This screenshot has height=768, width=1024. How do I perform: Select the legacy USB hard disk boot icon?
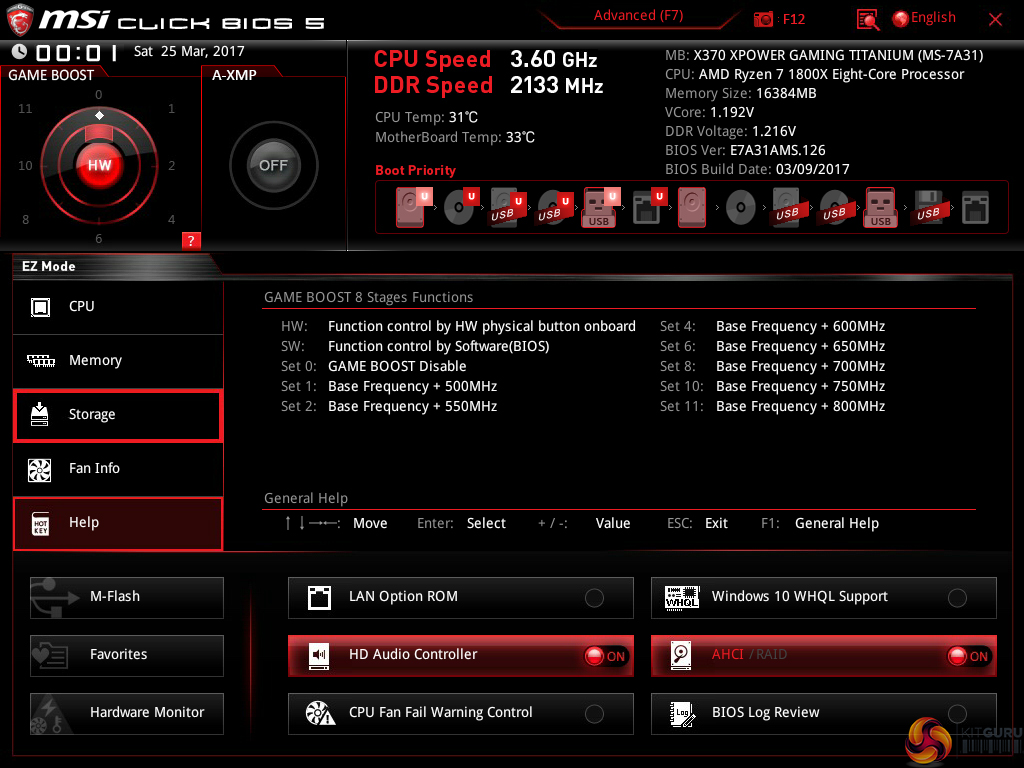pyautogui.click(x=787, y=208)
